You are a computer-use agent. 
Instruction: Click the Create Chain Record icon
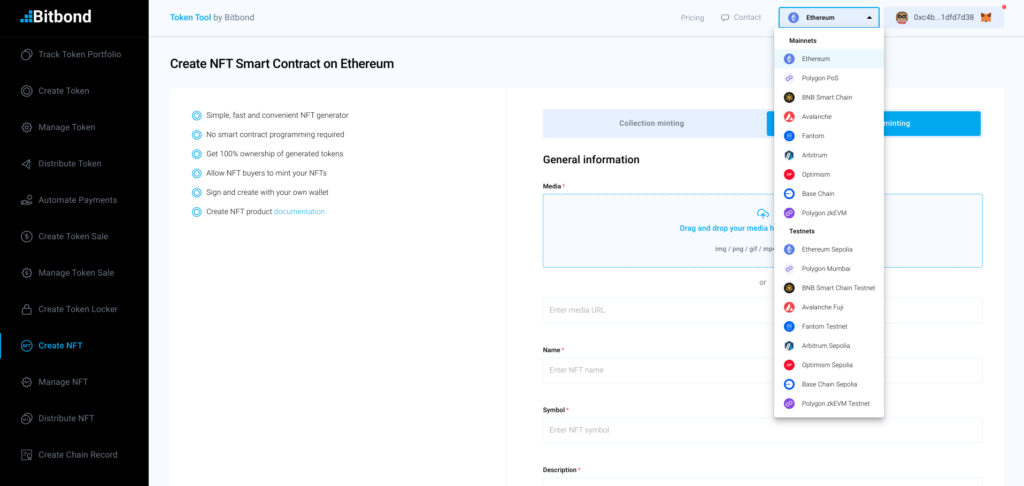click(x=26, y=455)
